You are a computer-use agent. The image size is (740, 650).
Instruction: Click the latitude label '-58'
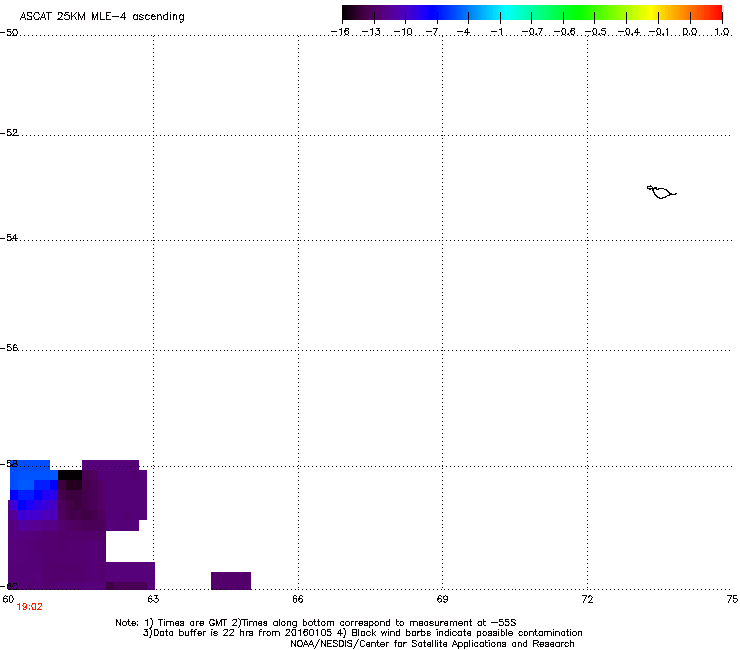click(9, 464)
